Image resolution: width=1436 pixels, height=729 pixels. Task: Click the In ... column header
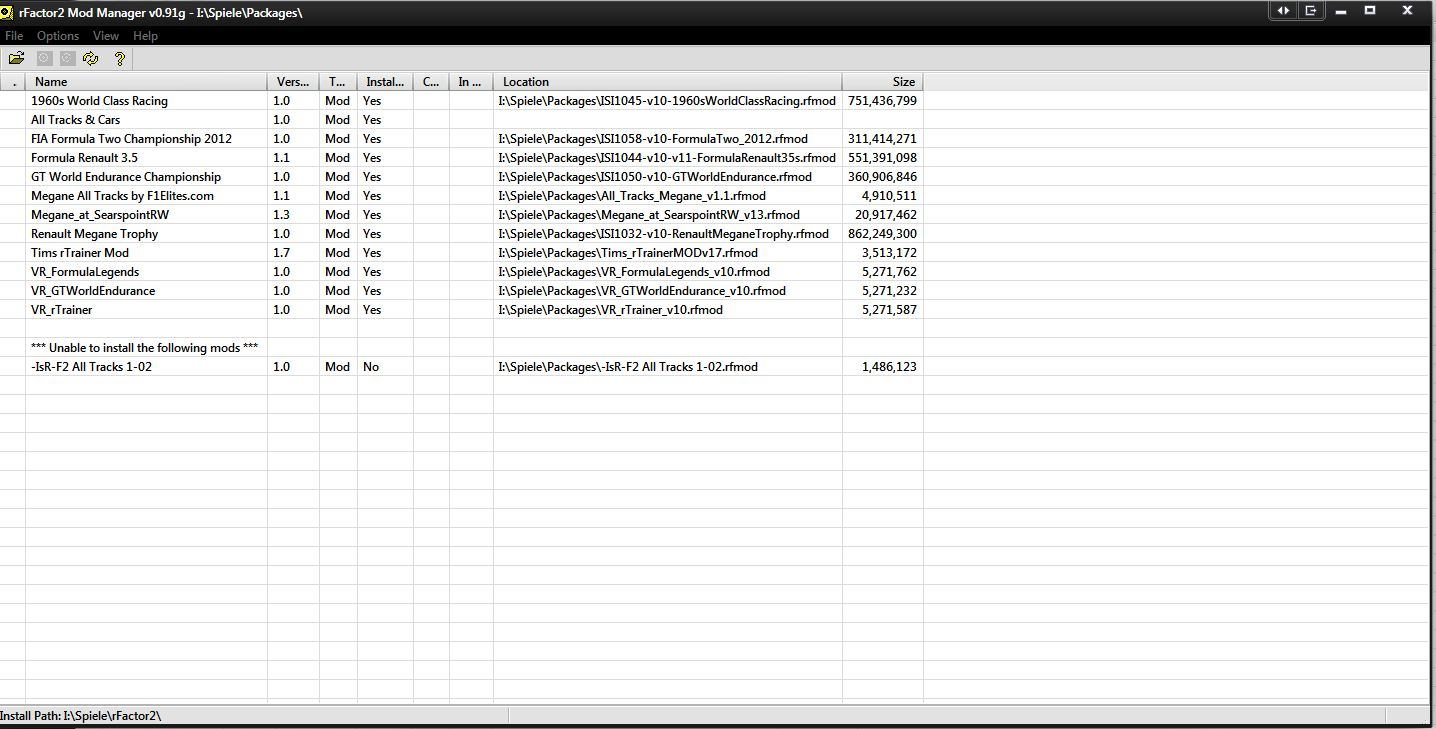[x=471, y=82]
